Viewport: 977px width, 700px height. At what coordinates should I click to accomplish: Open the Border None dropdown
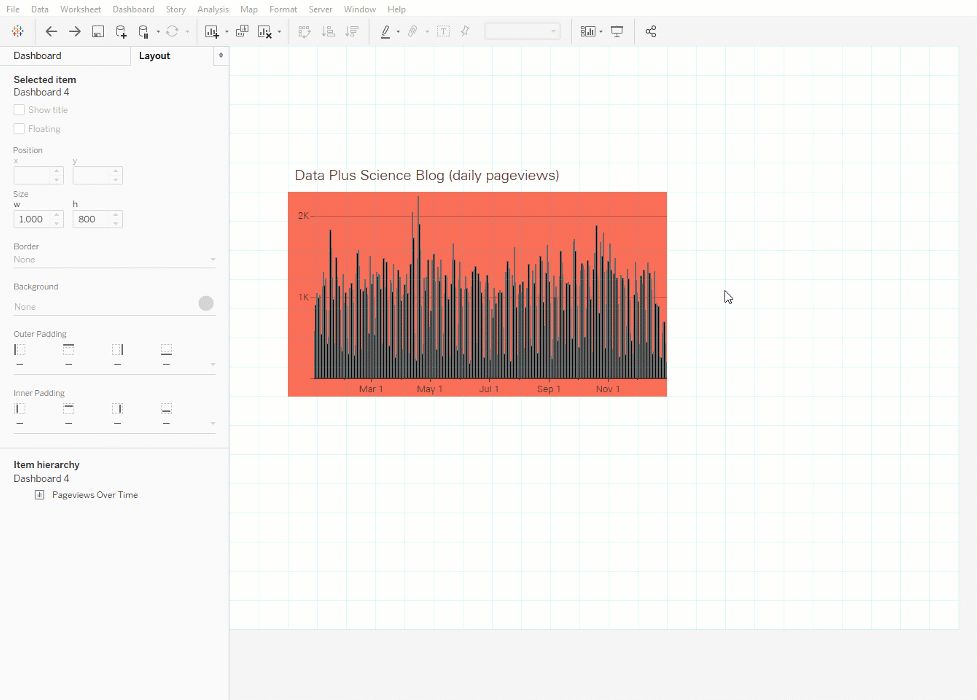pyautogui.click(x=115, y=259)
